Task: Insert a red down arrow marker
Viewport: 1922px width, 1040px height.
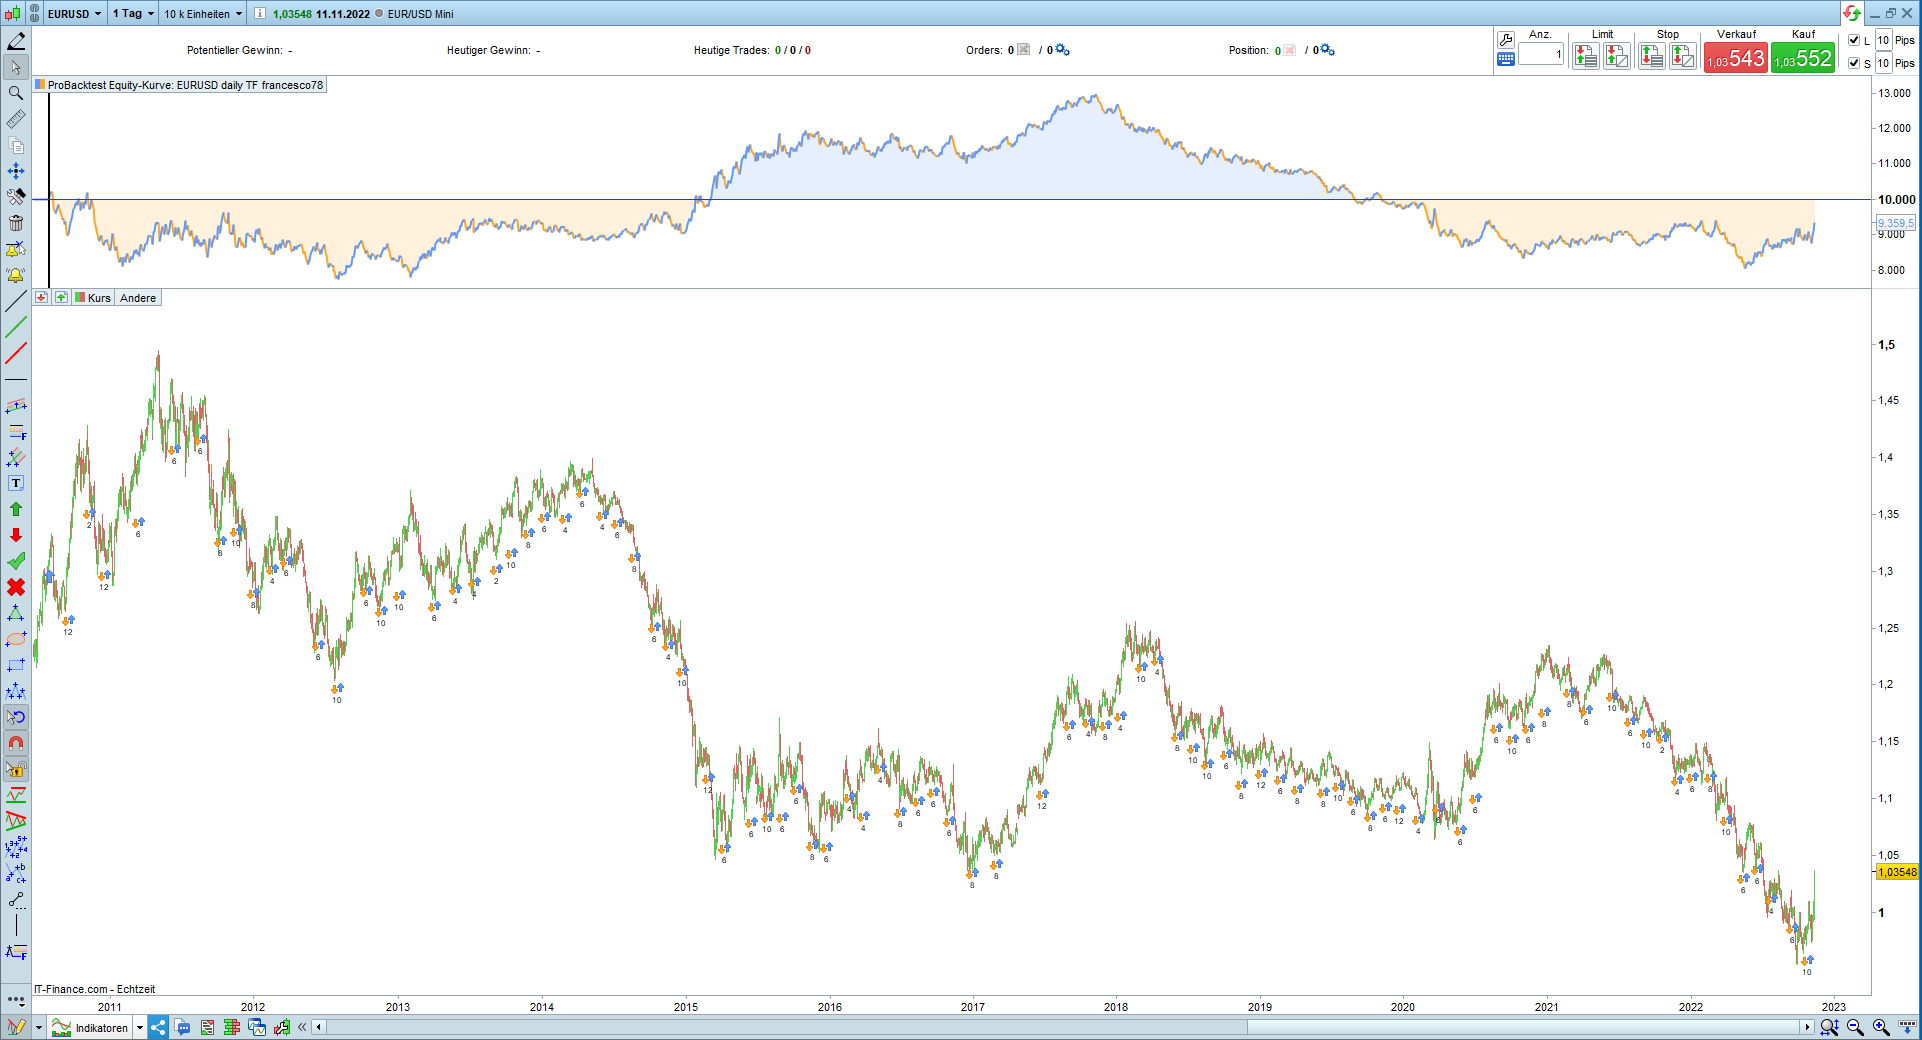Action: (x=16, y=535)
